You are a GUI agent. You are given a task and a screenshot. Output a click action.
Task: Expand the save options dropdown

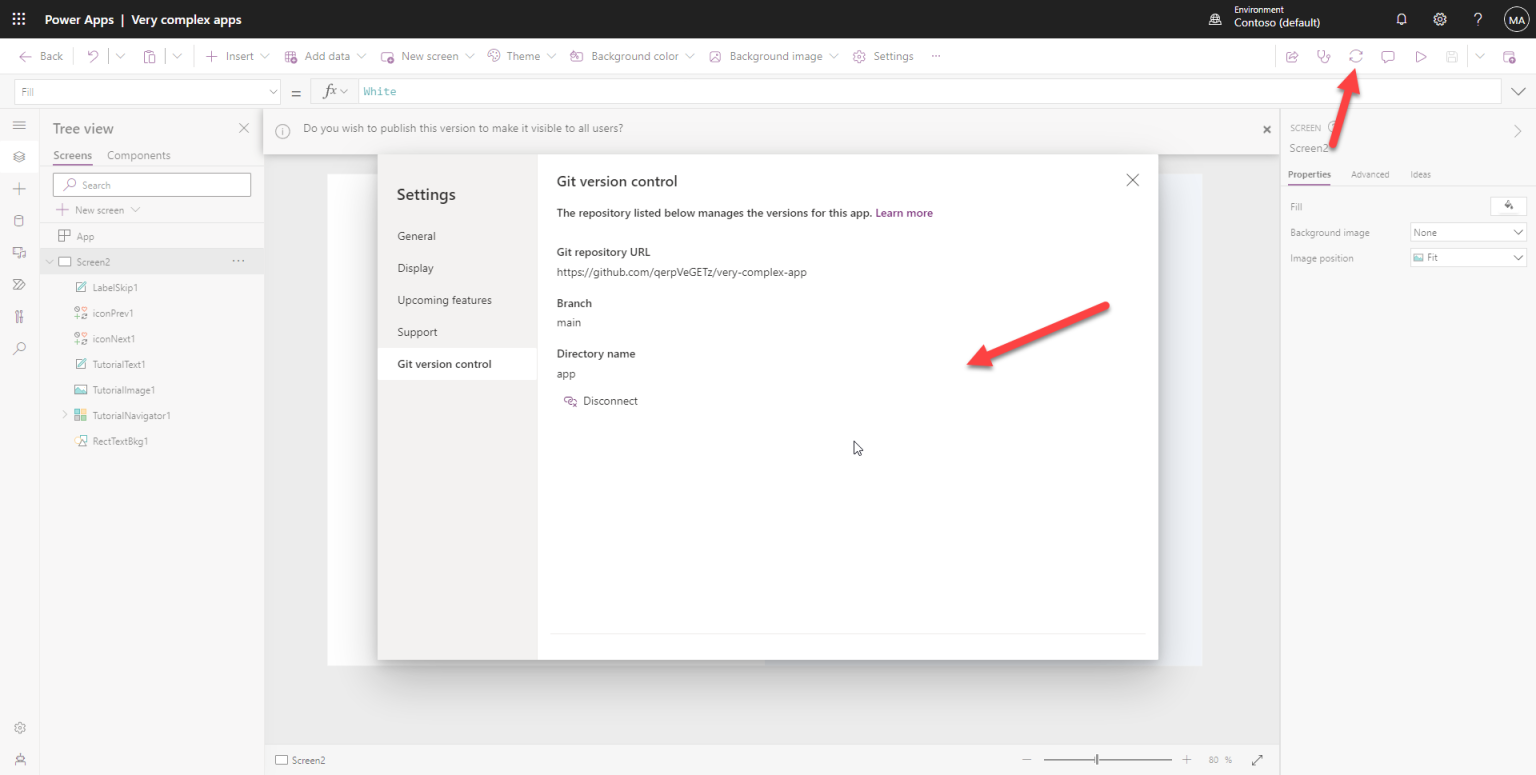click(x=1480, y=56)
